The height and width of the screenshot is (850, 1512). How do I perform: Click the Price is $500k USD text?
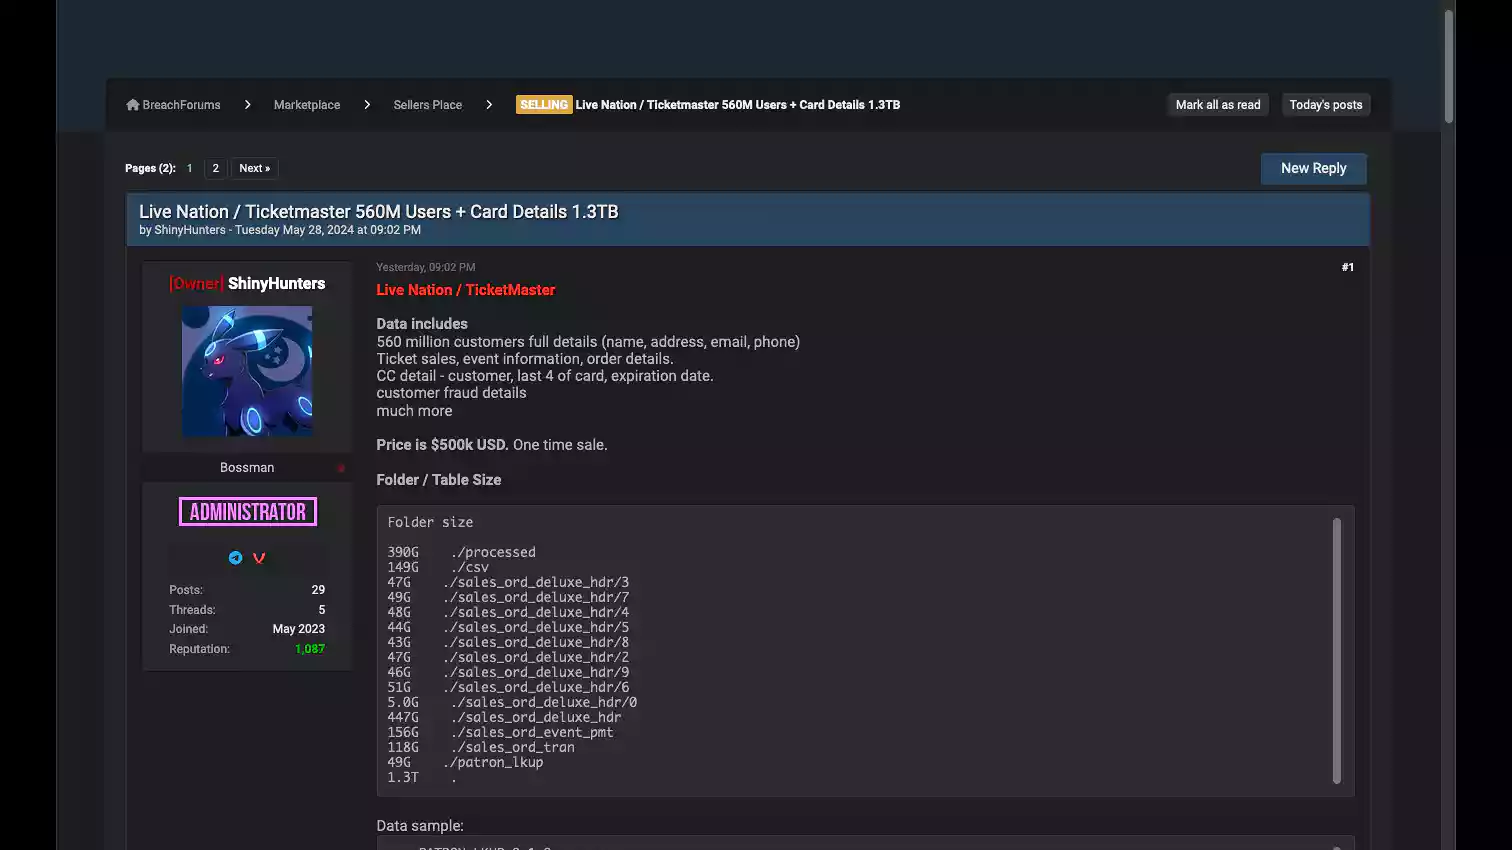coord(442,445)
